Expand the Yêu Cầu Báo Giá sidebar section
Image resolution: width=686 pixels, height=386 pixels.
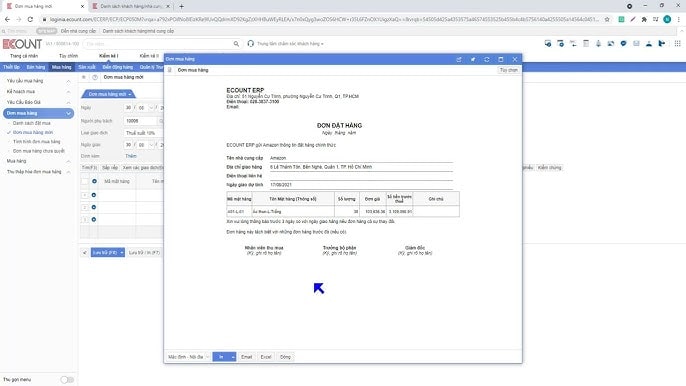pyautogui.click(x=68, y=102)
